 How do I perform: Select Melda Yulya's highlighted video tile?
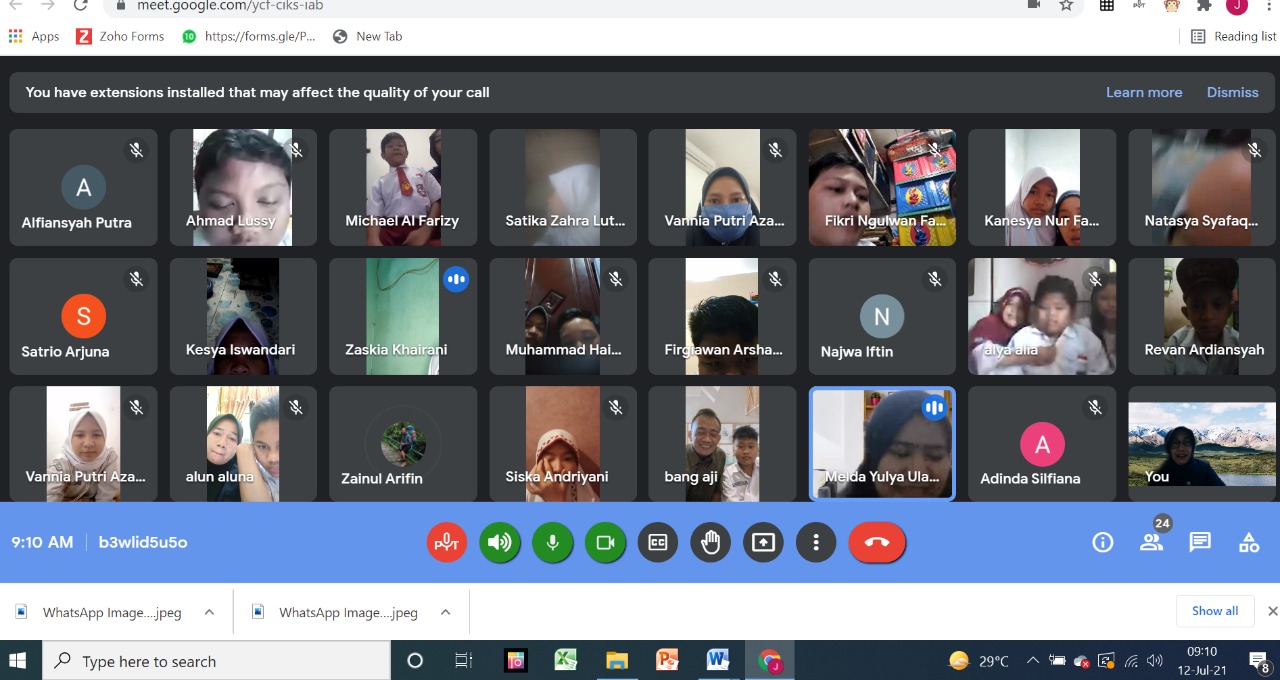[881, 443]
